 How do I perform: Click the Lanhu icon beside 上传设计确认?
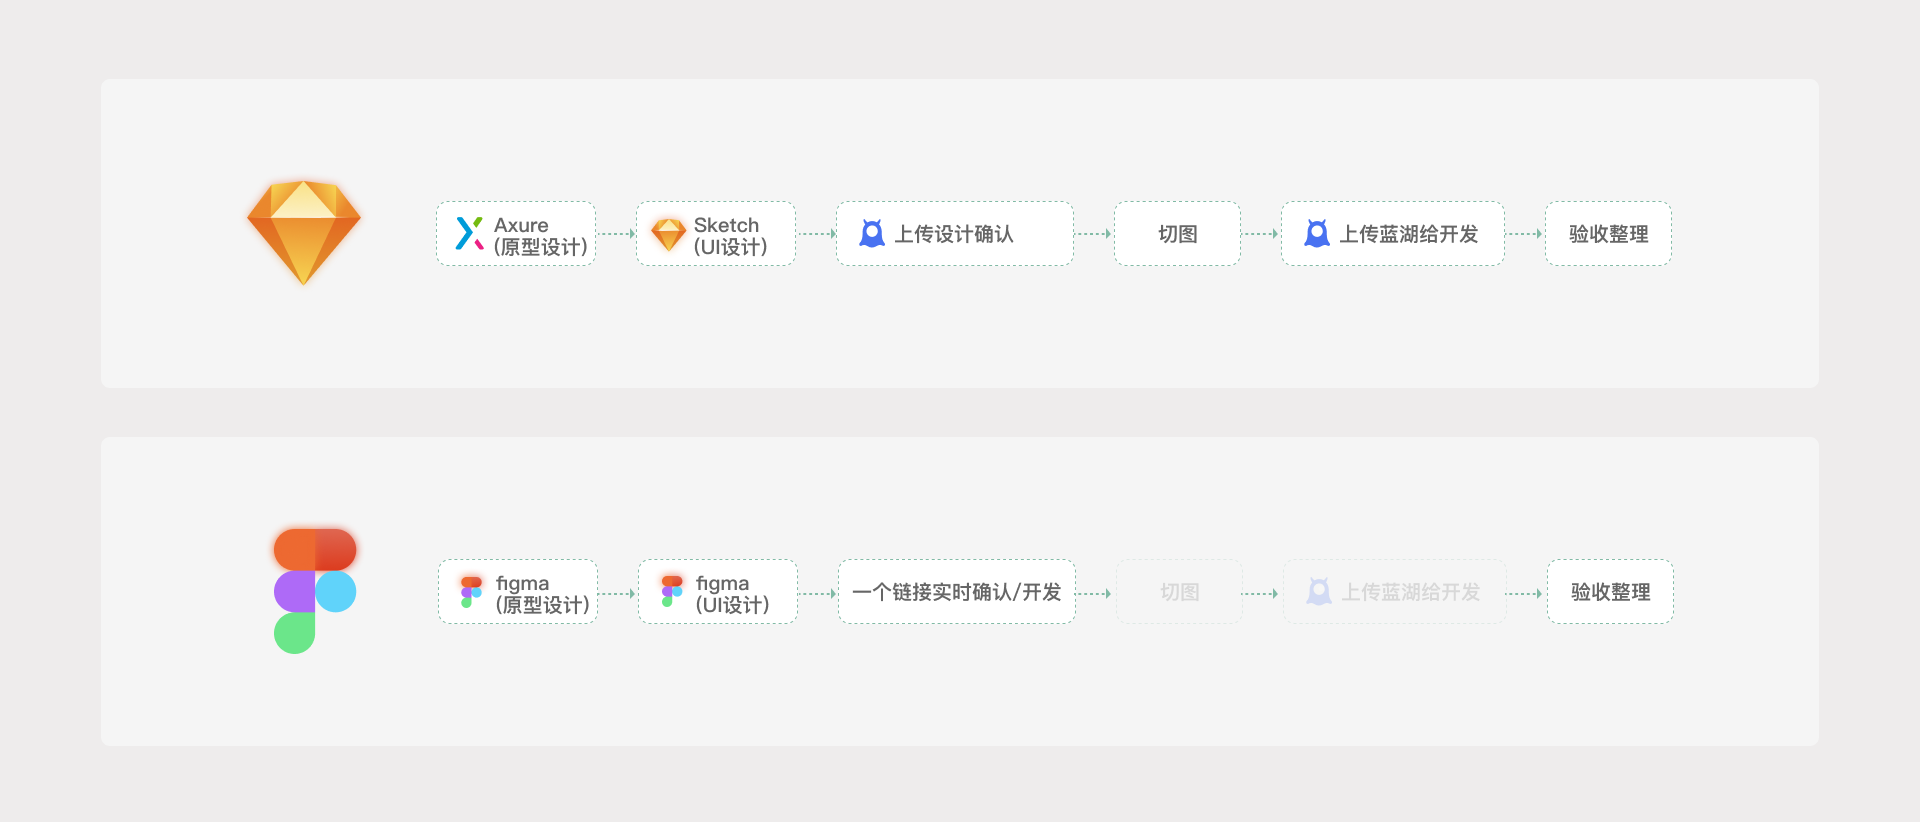coord(872,234)
